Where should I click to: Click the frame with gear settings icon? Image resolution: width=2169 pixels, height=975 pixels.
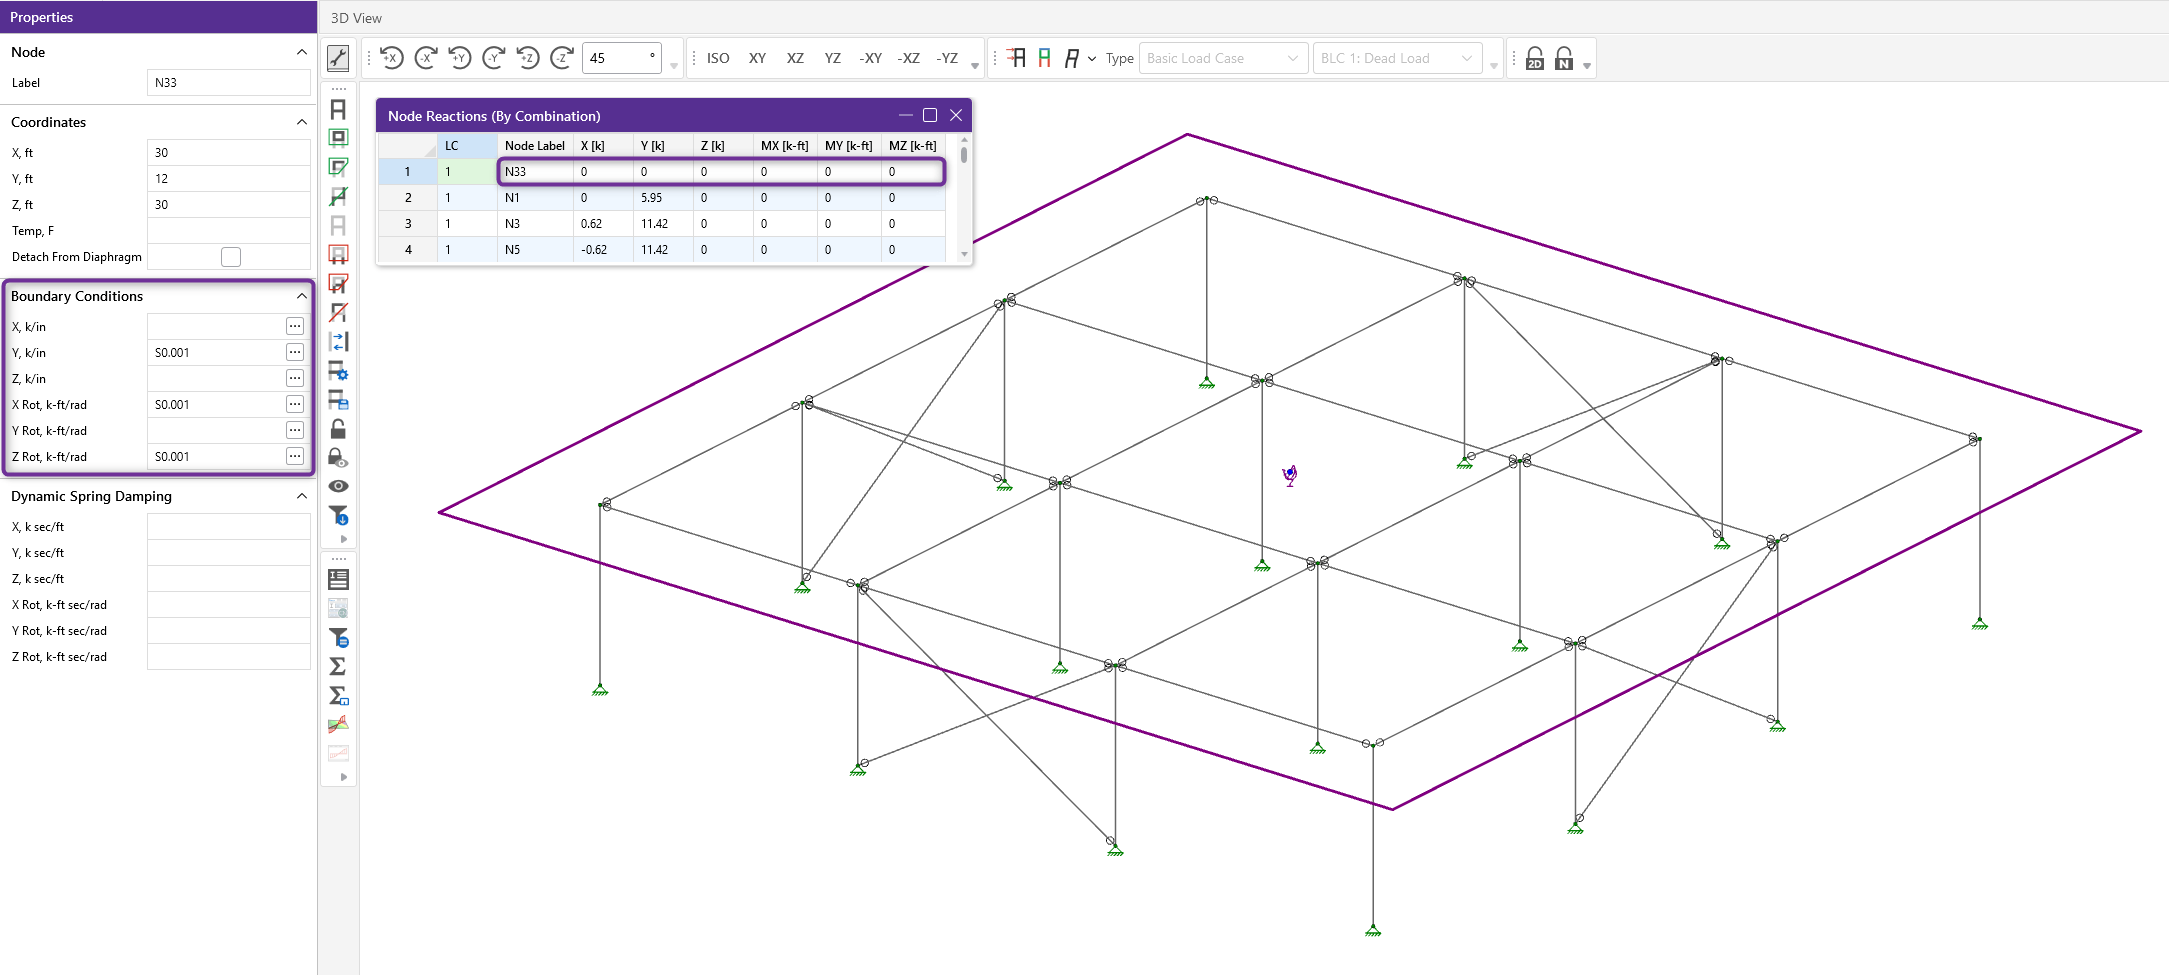point(338,371)
